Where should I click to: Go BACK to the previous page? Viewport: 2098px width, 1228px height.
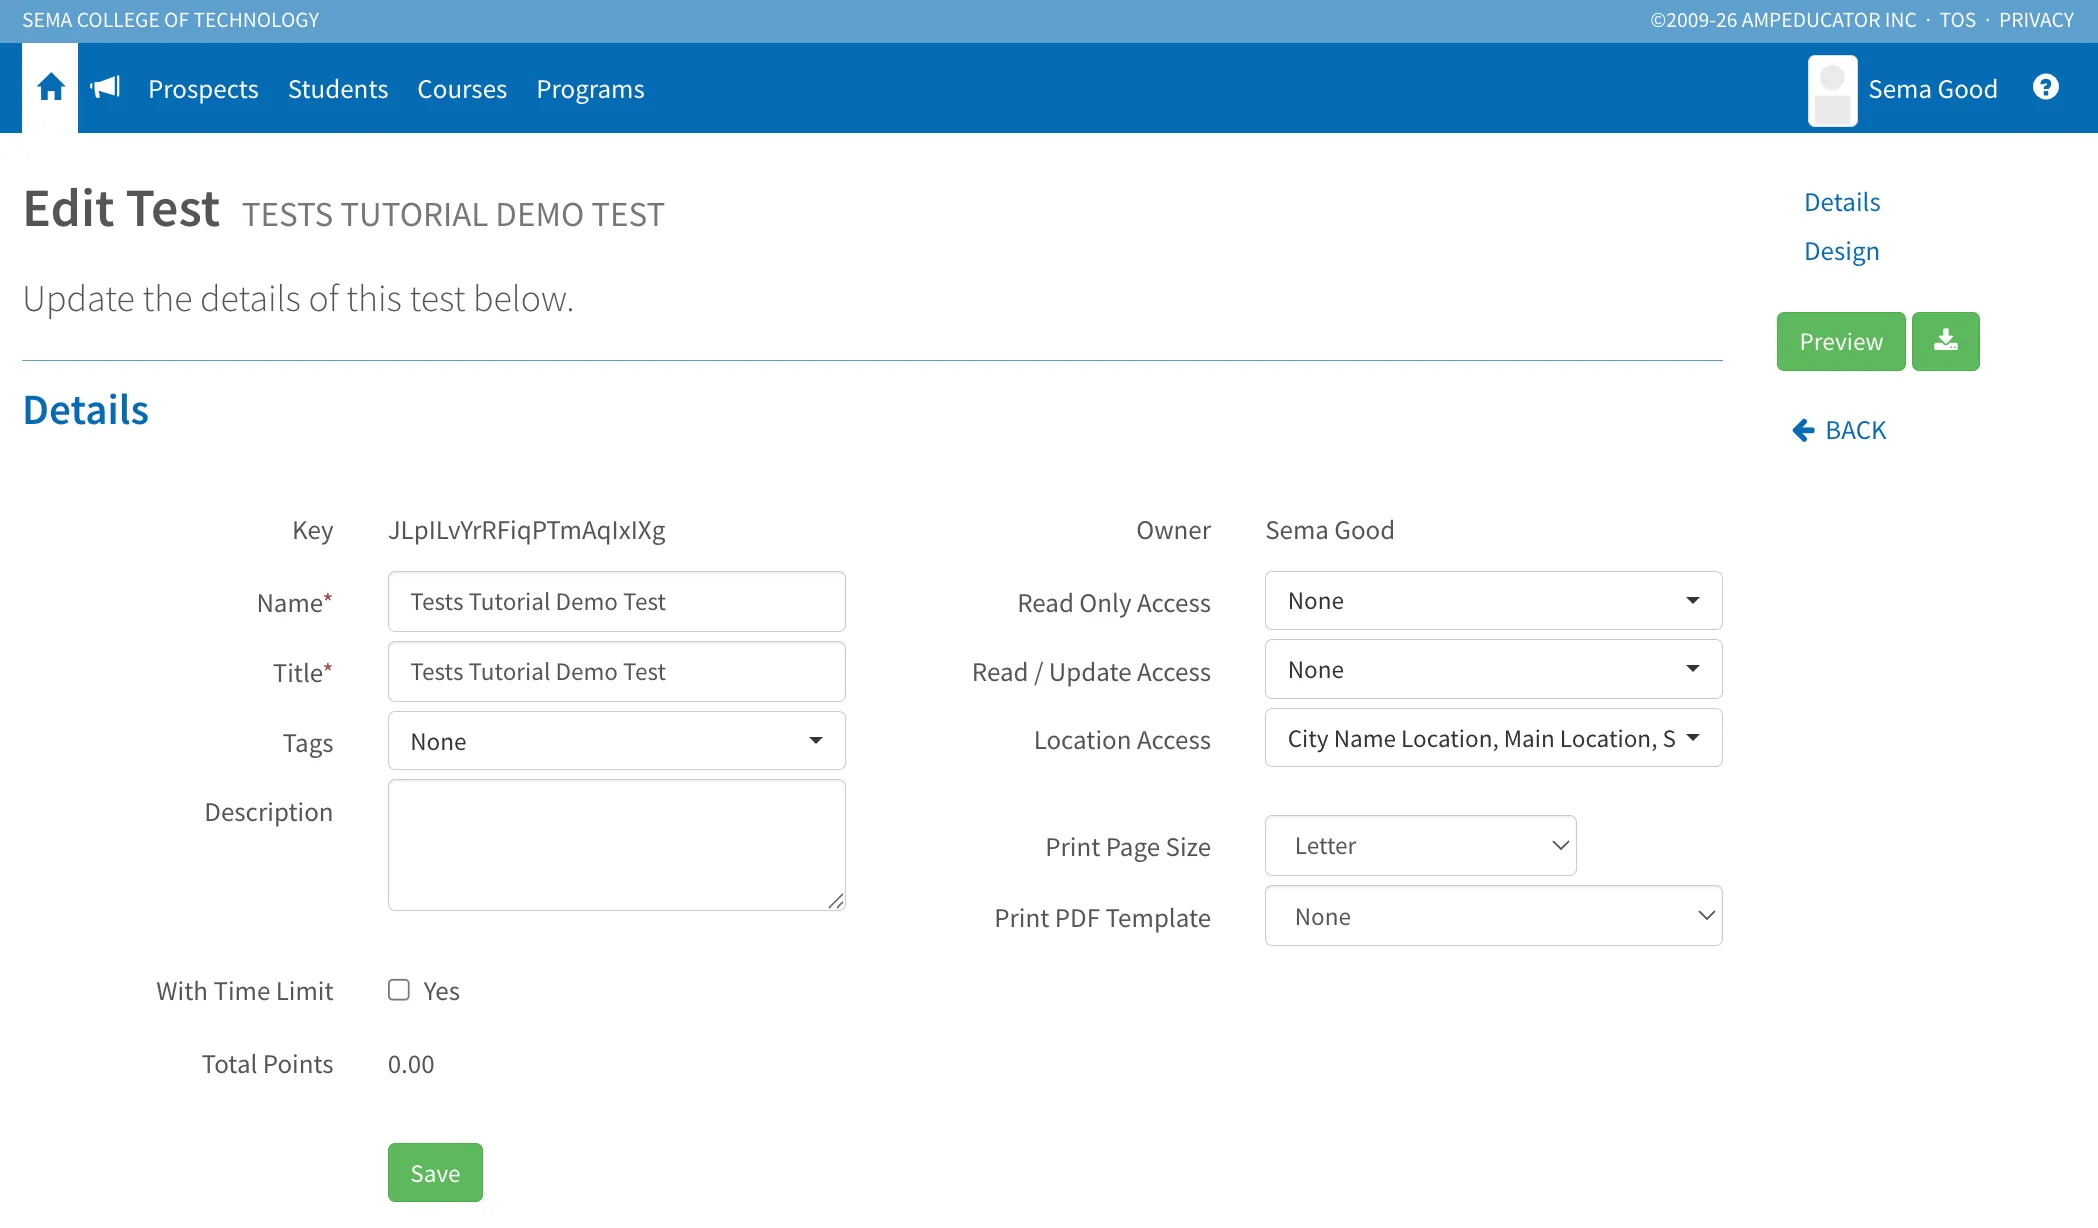pyautogui.click(x=1839, y=430)
